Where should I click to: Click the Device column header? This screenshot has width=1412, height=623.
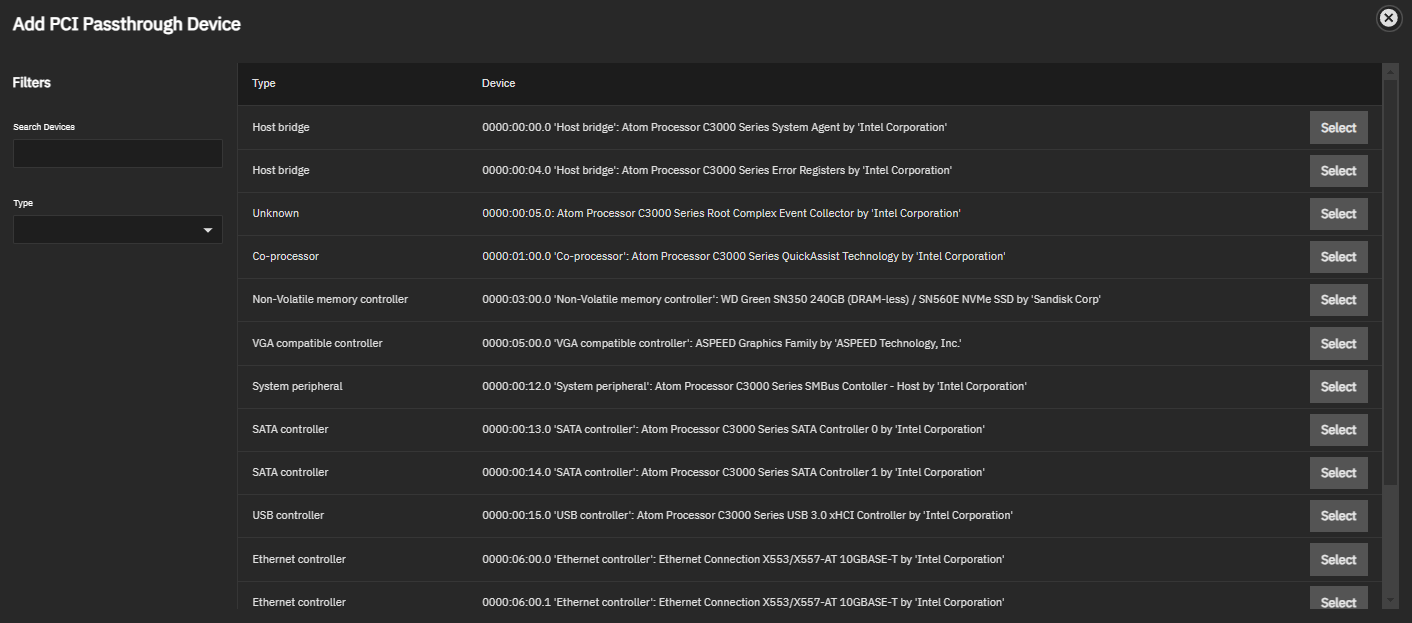498,84
